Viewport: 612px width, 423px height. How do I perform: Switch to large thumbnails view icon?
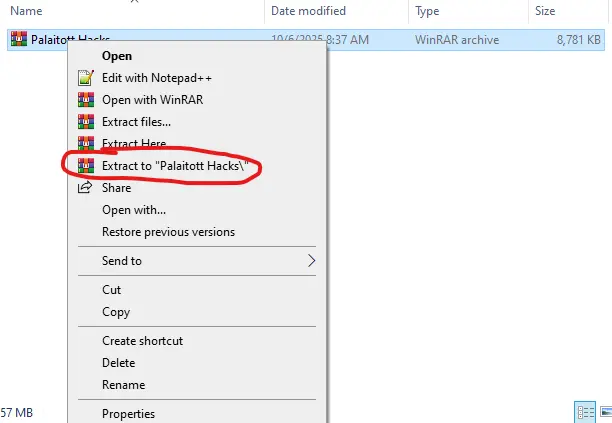tap(606, 412)
